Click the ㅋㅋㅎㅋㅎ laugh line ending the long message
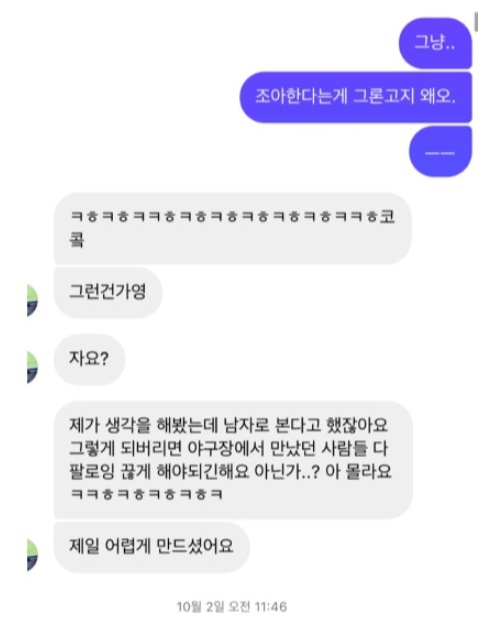 tap(146, 494)
